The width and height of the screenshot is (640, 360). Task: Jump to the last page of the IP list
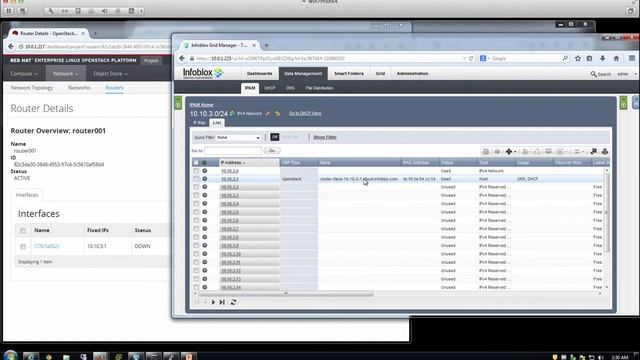(222, 302)
